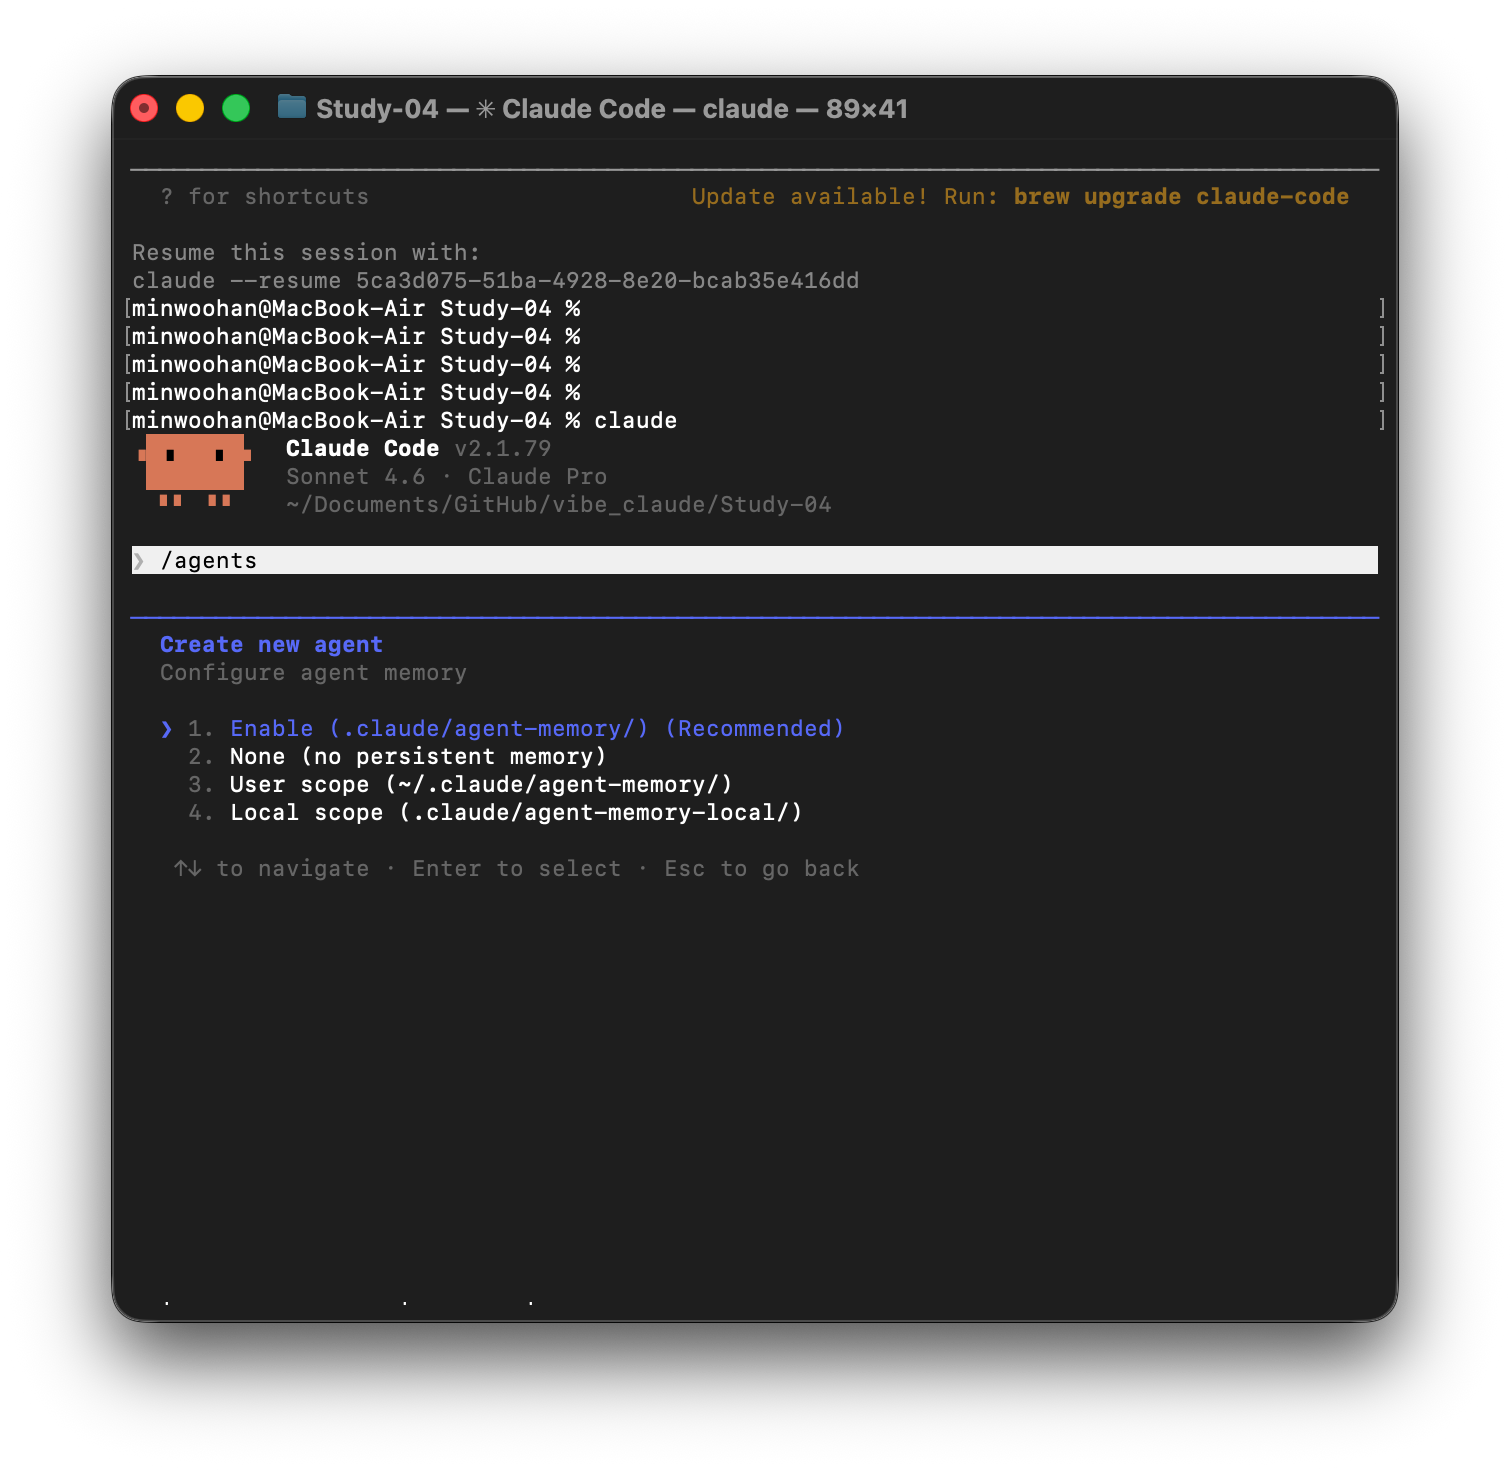The image size is (1510, 1470).
Task: Click the Study-04 folder icon in title bar
Action: tap(291, 107)
